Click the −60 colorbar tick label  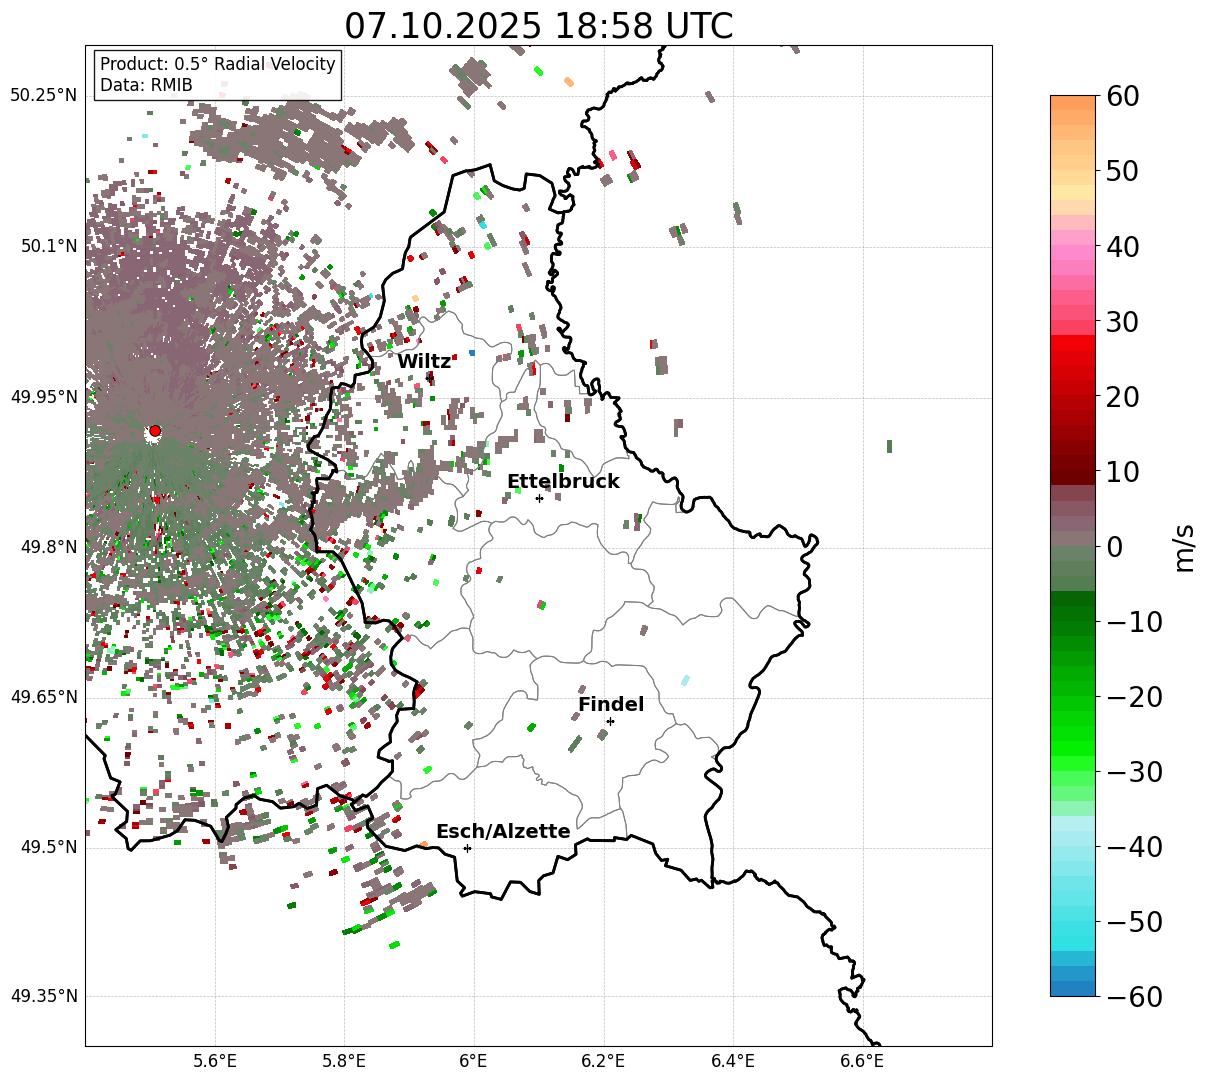click(x=1135, y=997)
